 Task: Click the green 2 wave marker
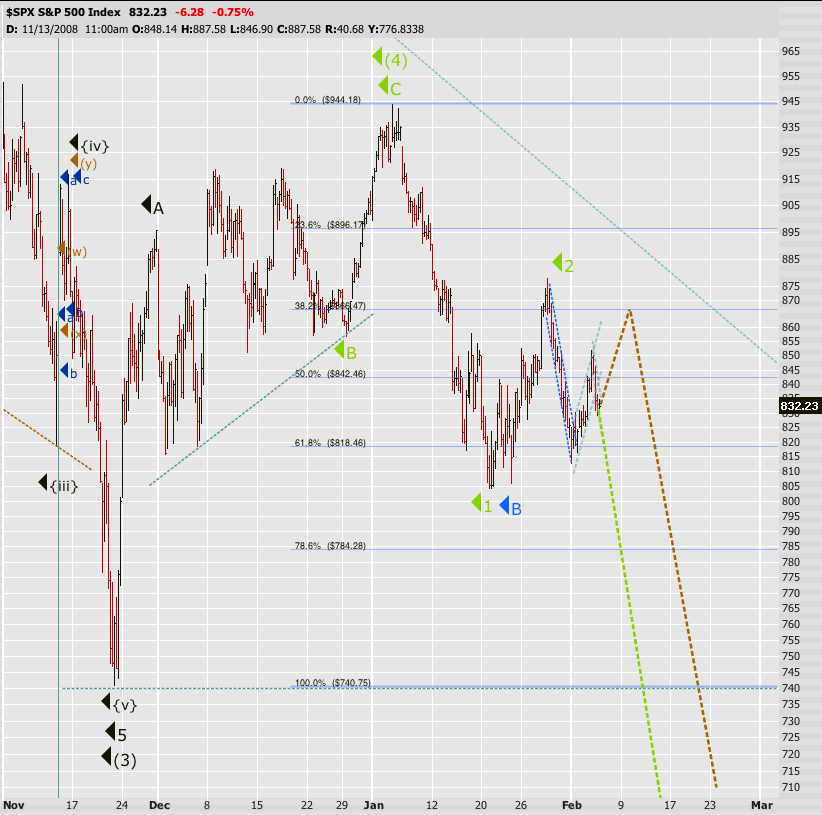(x=564, y=264)
